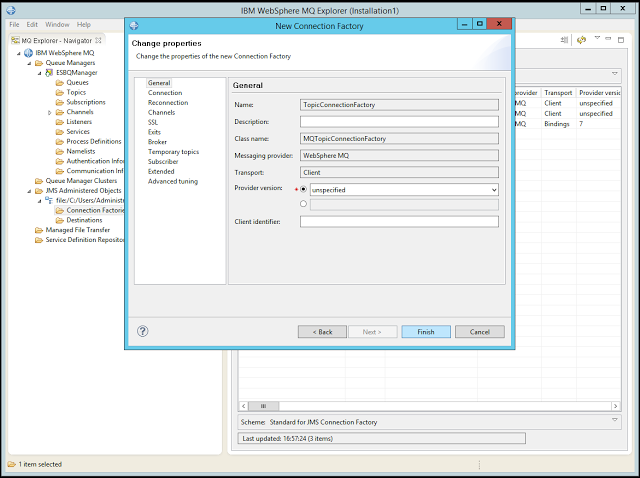Click the ESBQManager queue manager icon

point(49,73)
